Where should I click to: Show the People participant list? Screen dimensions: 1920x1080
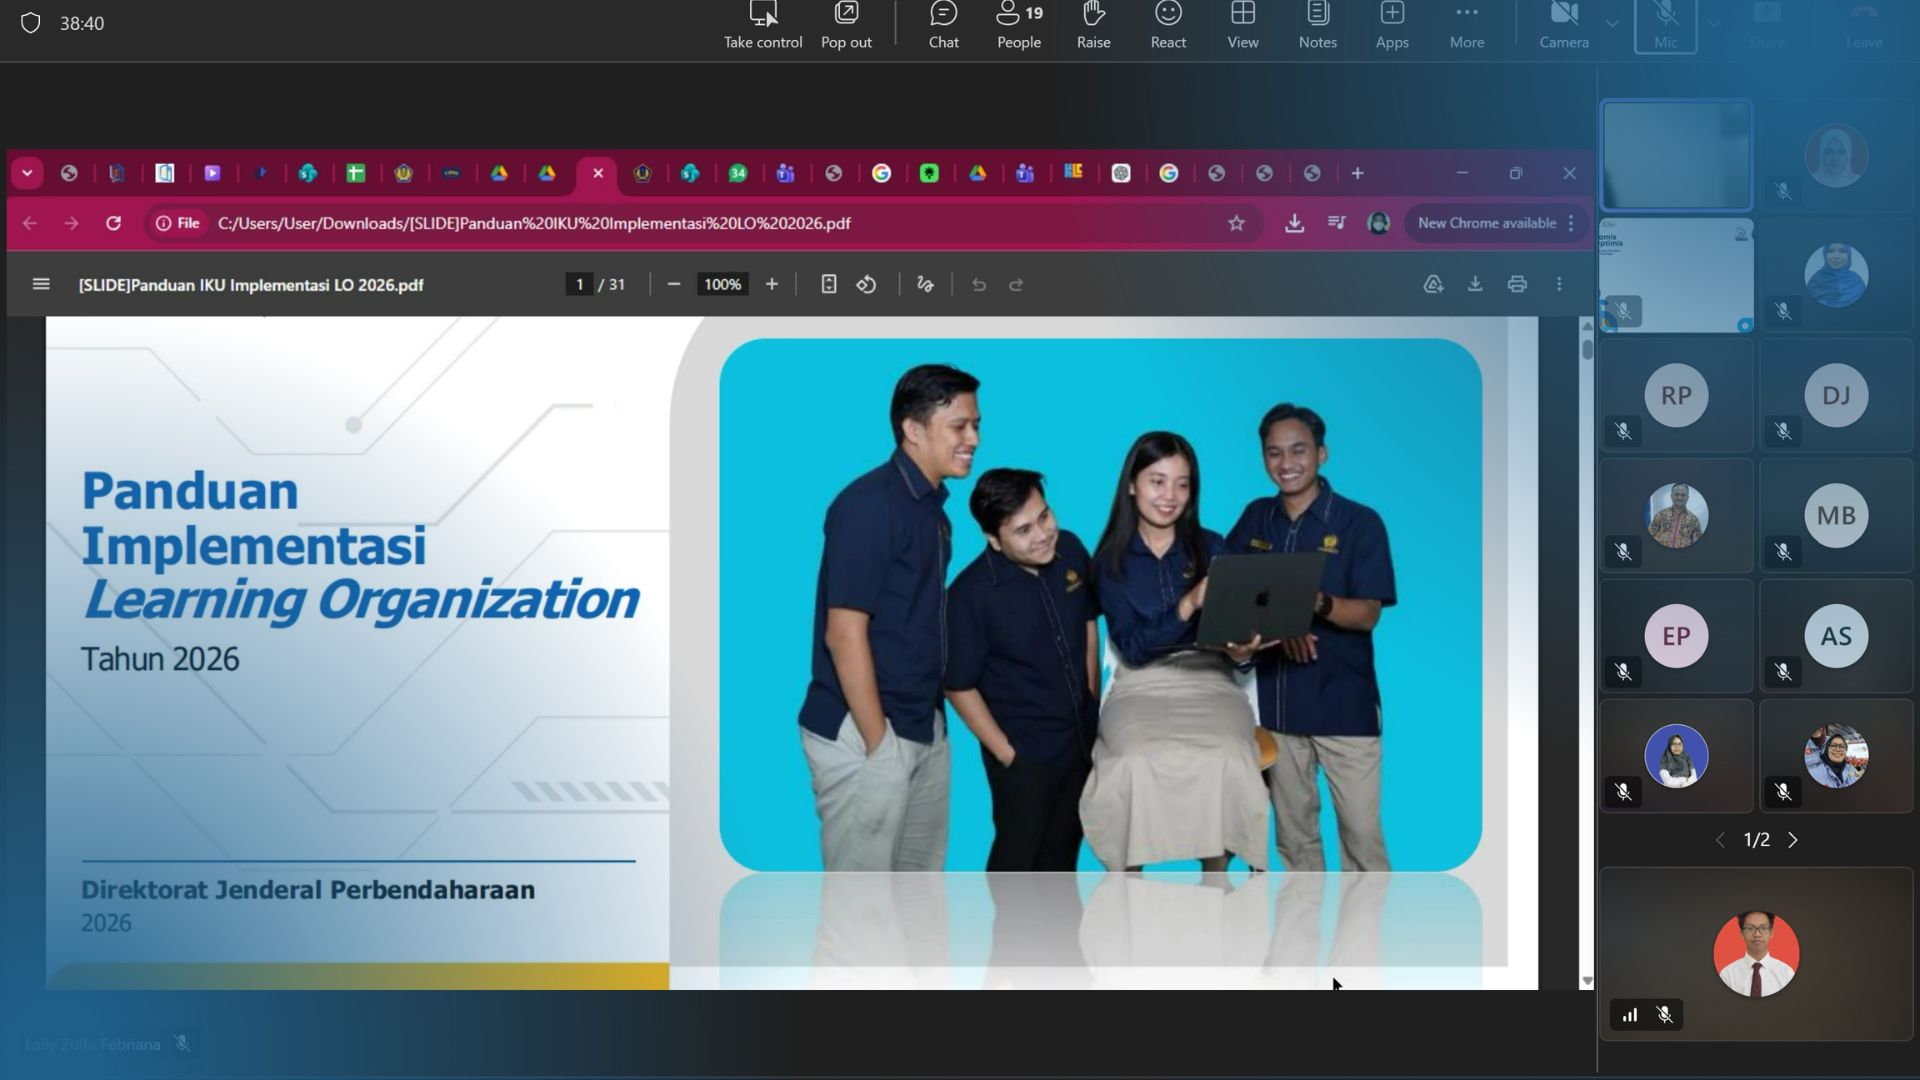tap(1018, 25)
